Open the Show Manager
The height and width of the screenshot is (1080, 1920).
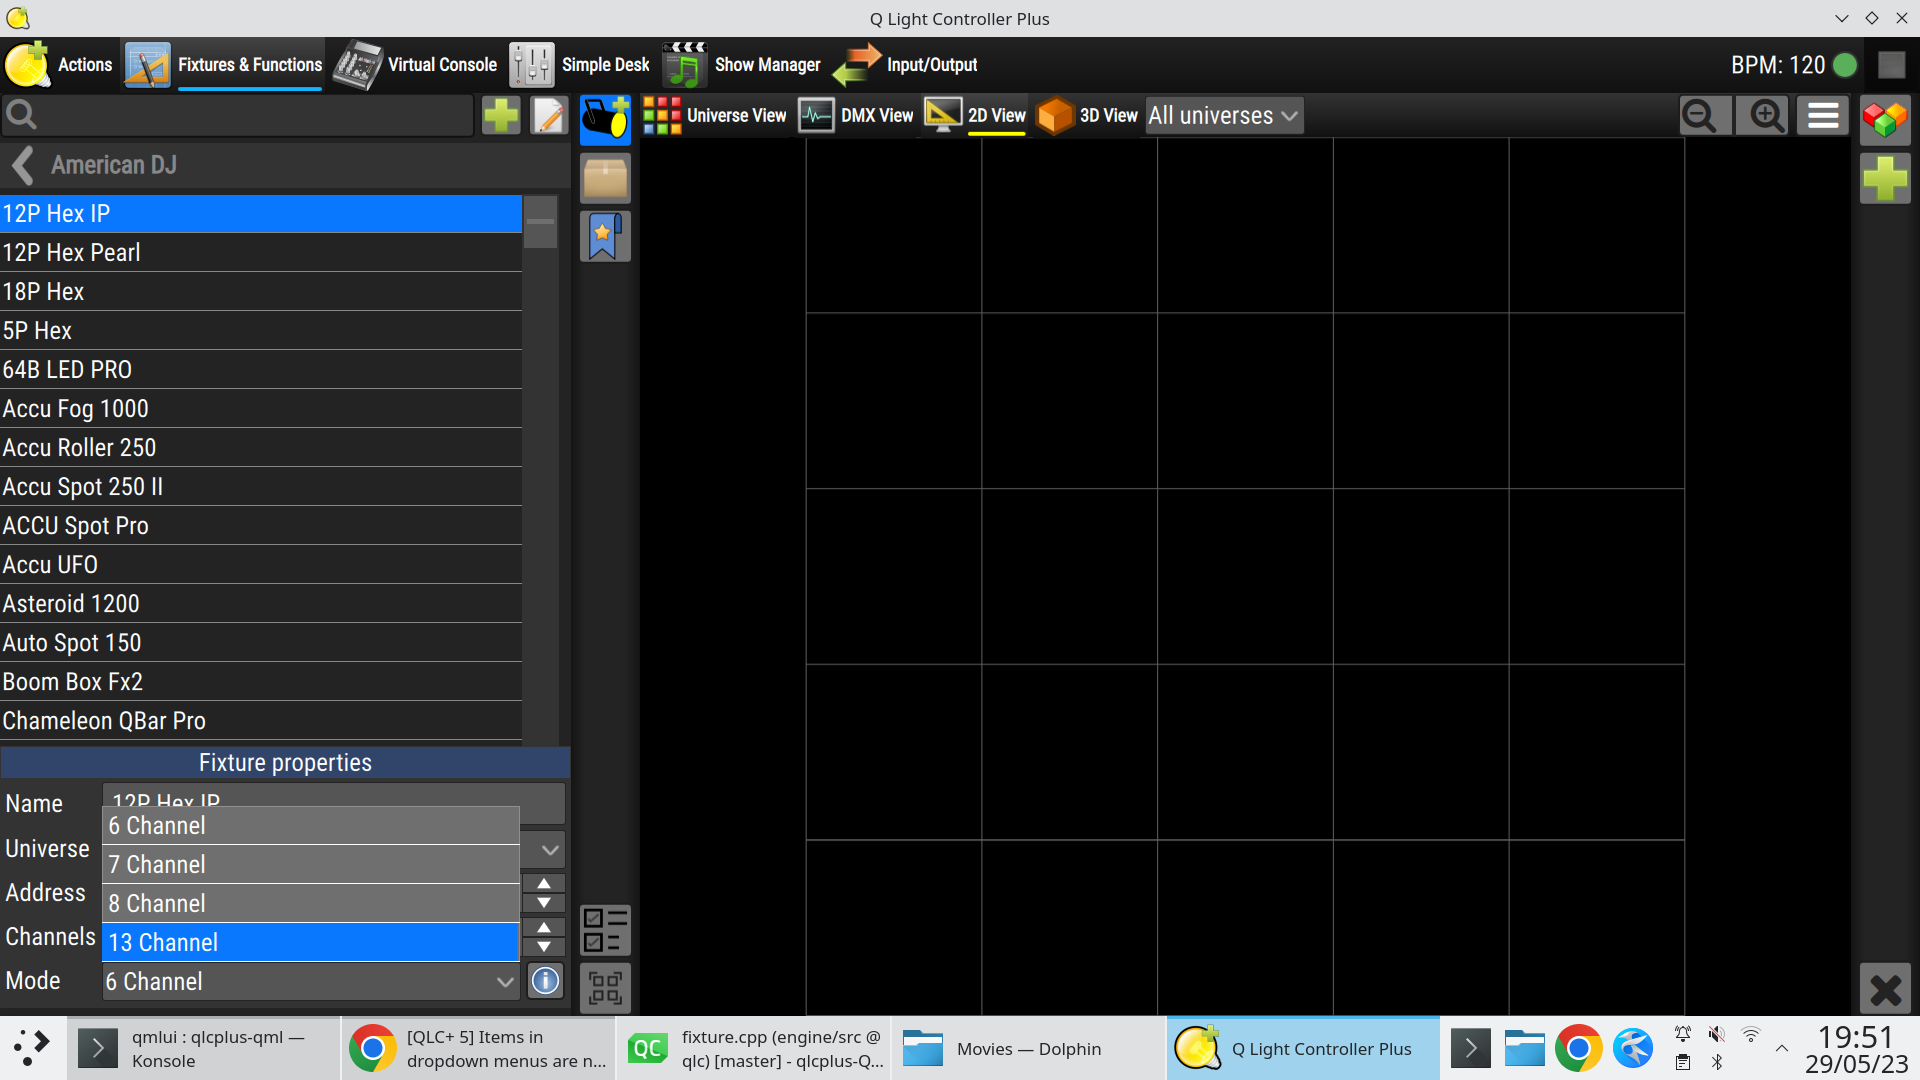pyautogui.click(x=740, y=64)
